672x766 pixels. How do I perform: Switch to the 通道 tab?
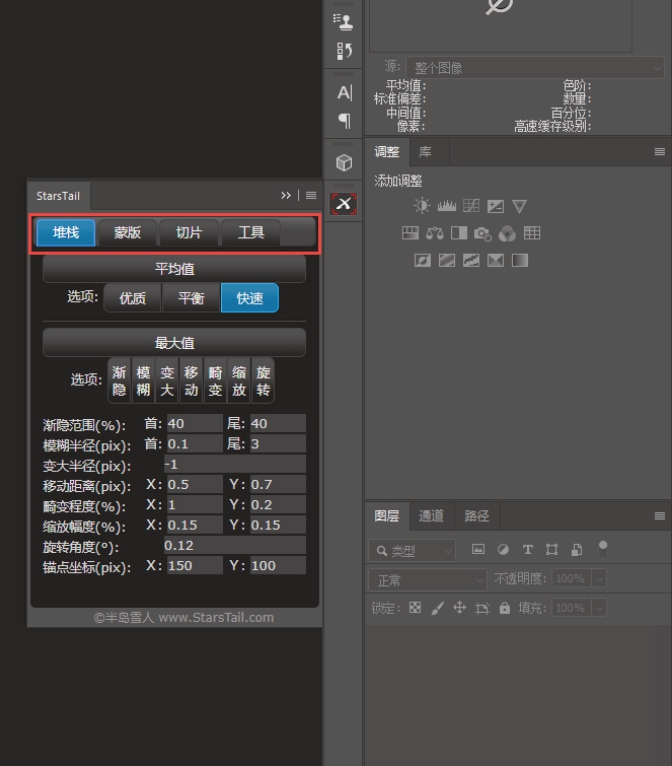pos(431,516)
